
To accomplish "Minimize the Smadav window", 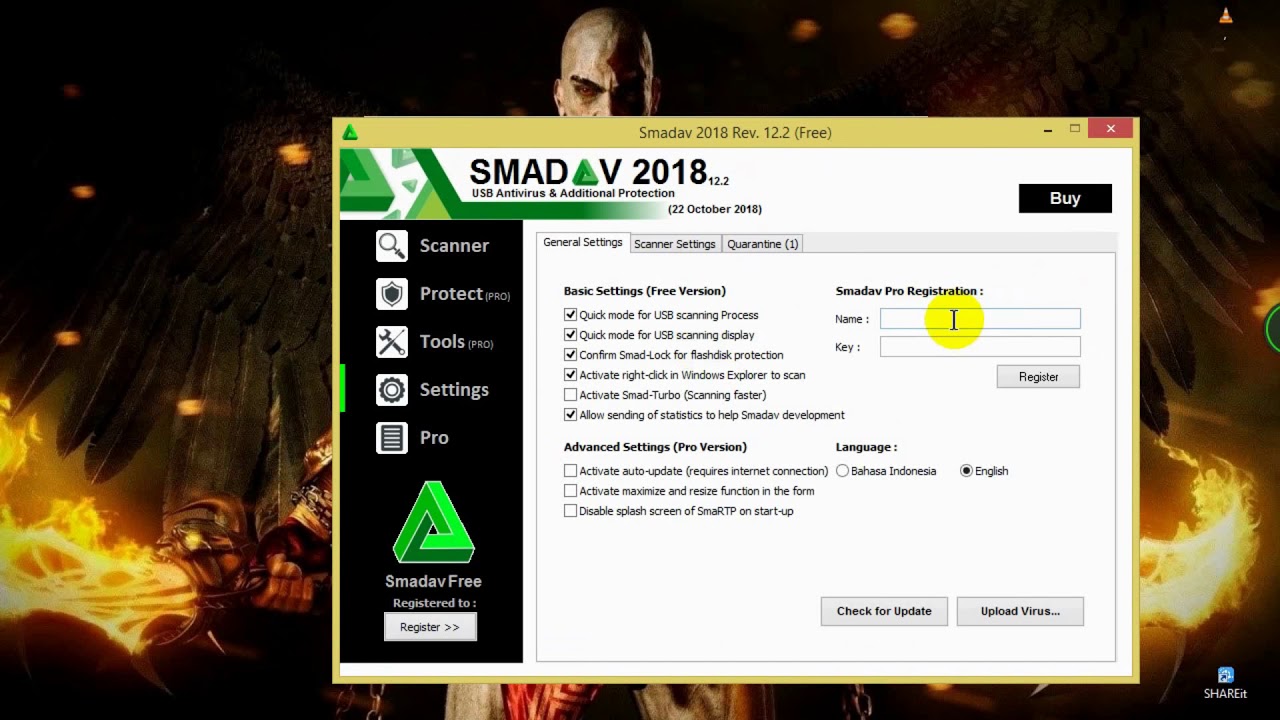I will (1047, 129).
